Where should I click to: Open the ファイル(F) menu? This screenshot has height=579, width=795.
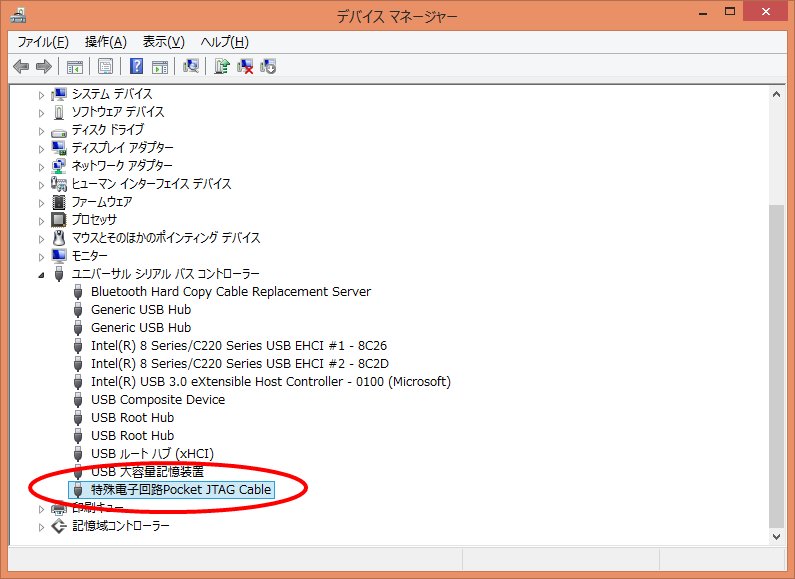click(43, 41)
